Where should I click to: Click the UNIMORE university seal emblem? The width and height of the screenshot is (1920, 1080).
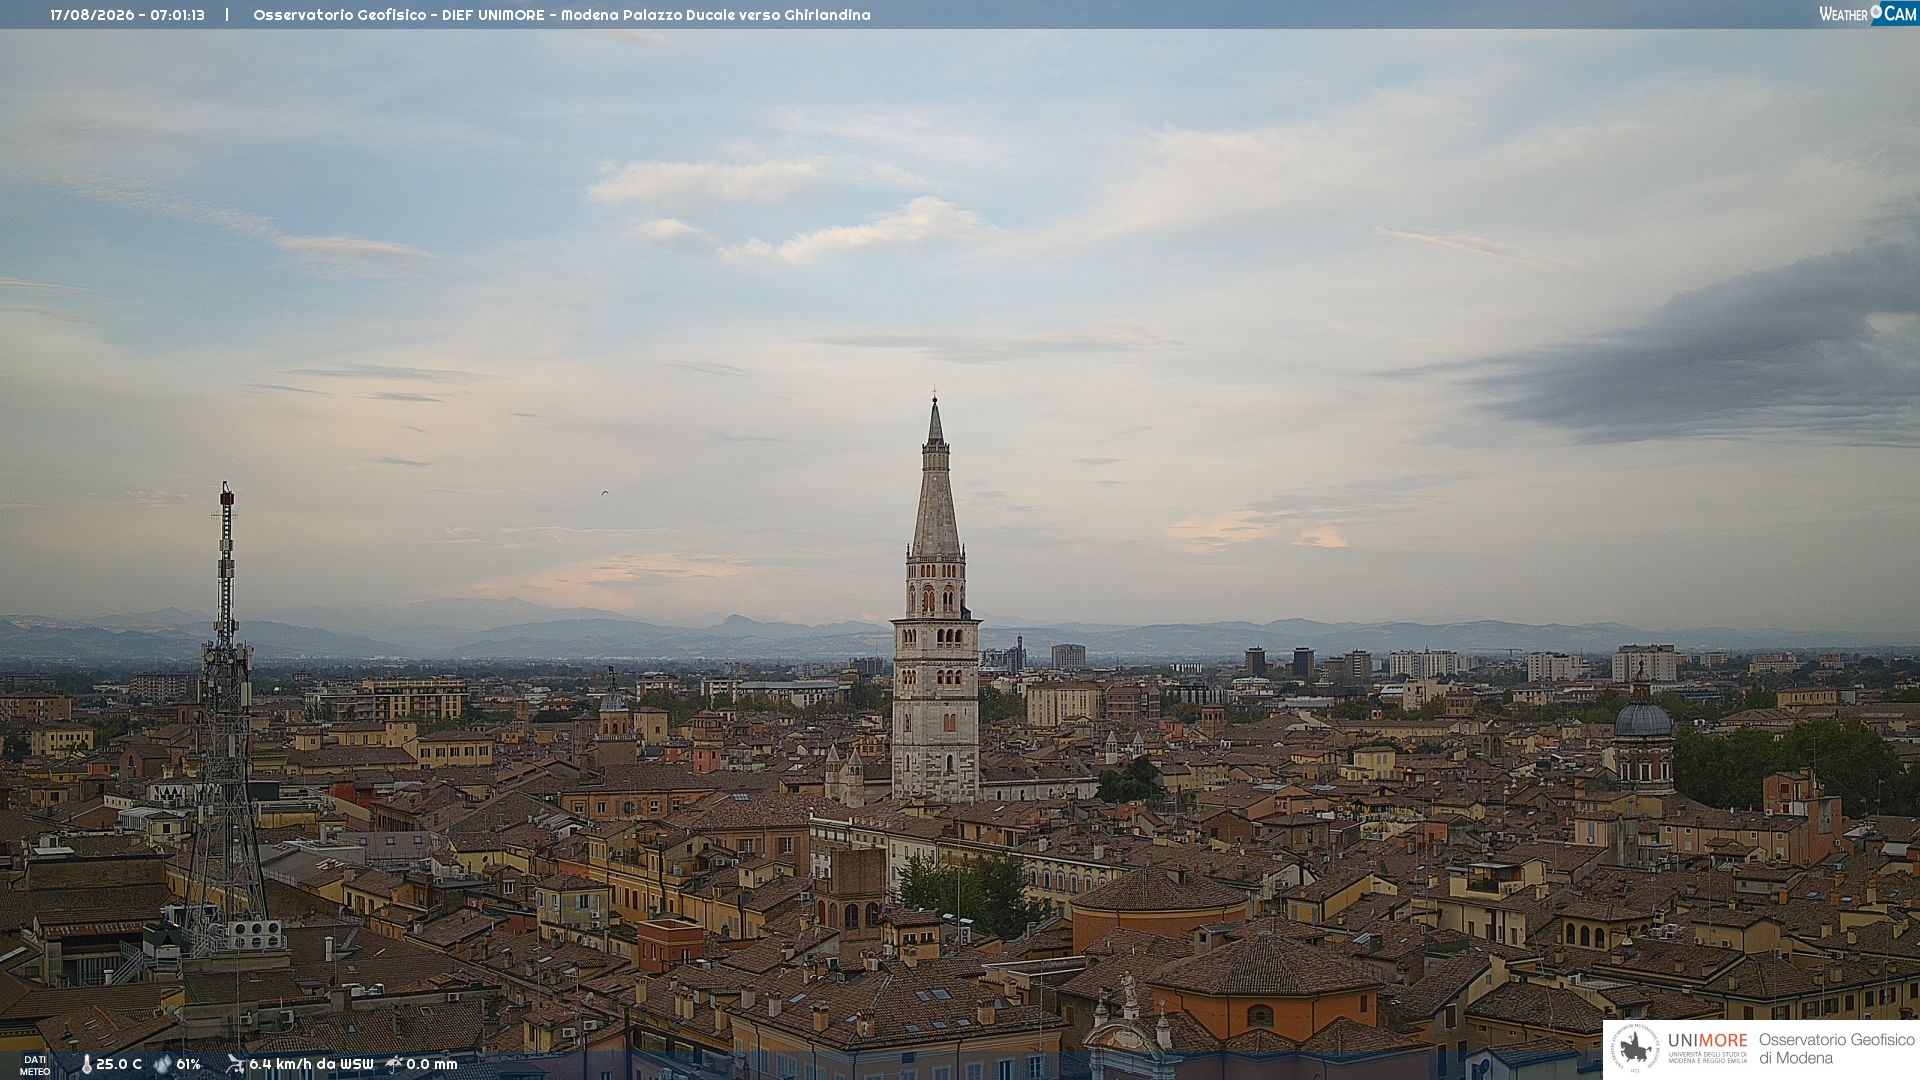tap(1635, 1048)
